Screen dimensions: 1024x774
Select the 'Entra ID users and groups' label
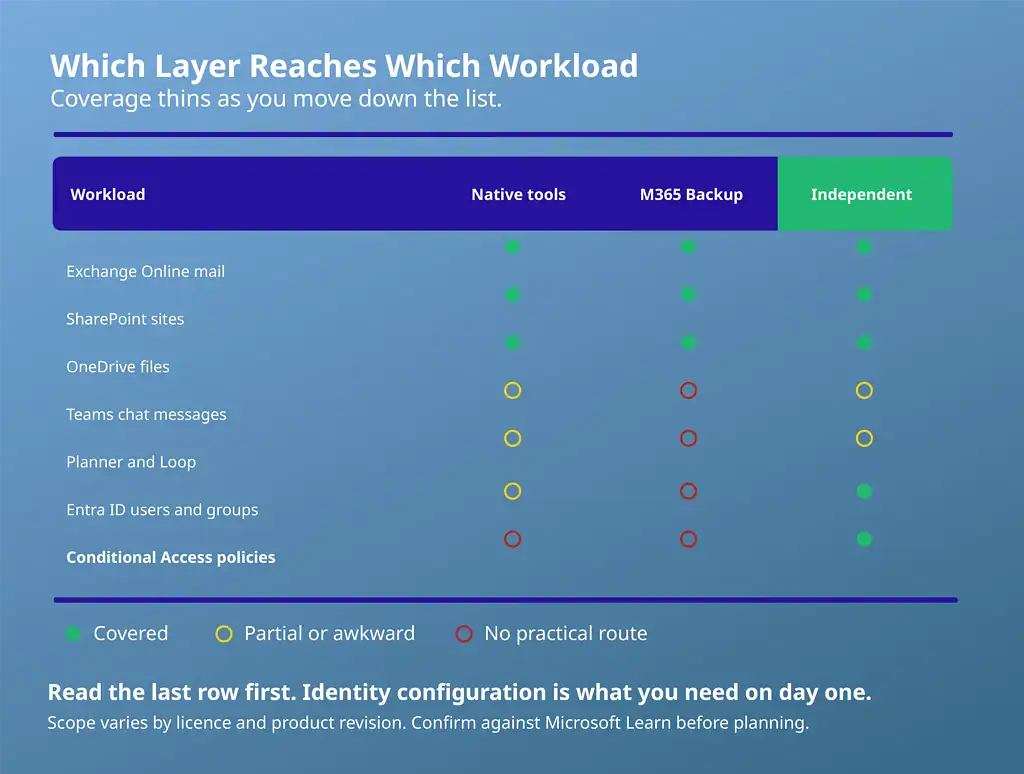[x=163, y=510]
